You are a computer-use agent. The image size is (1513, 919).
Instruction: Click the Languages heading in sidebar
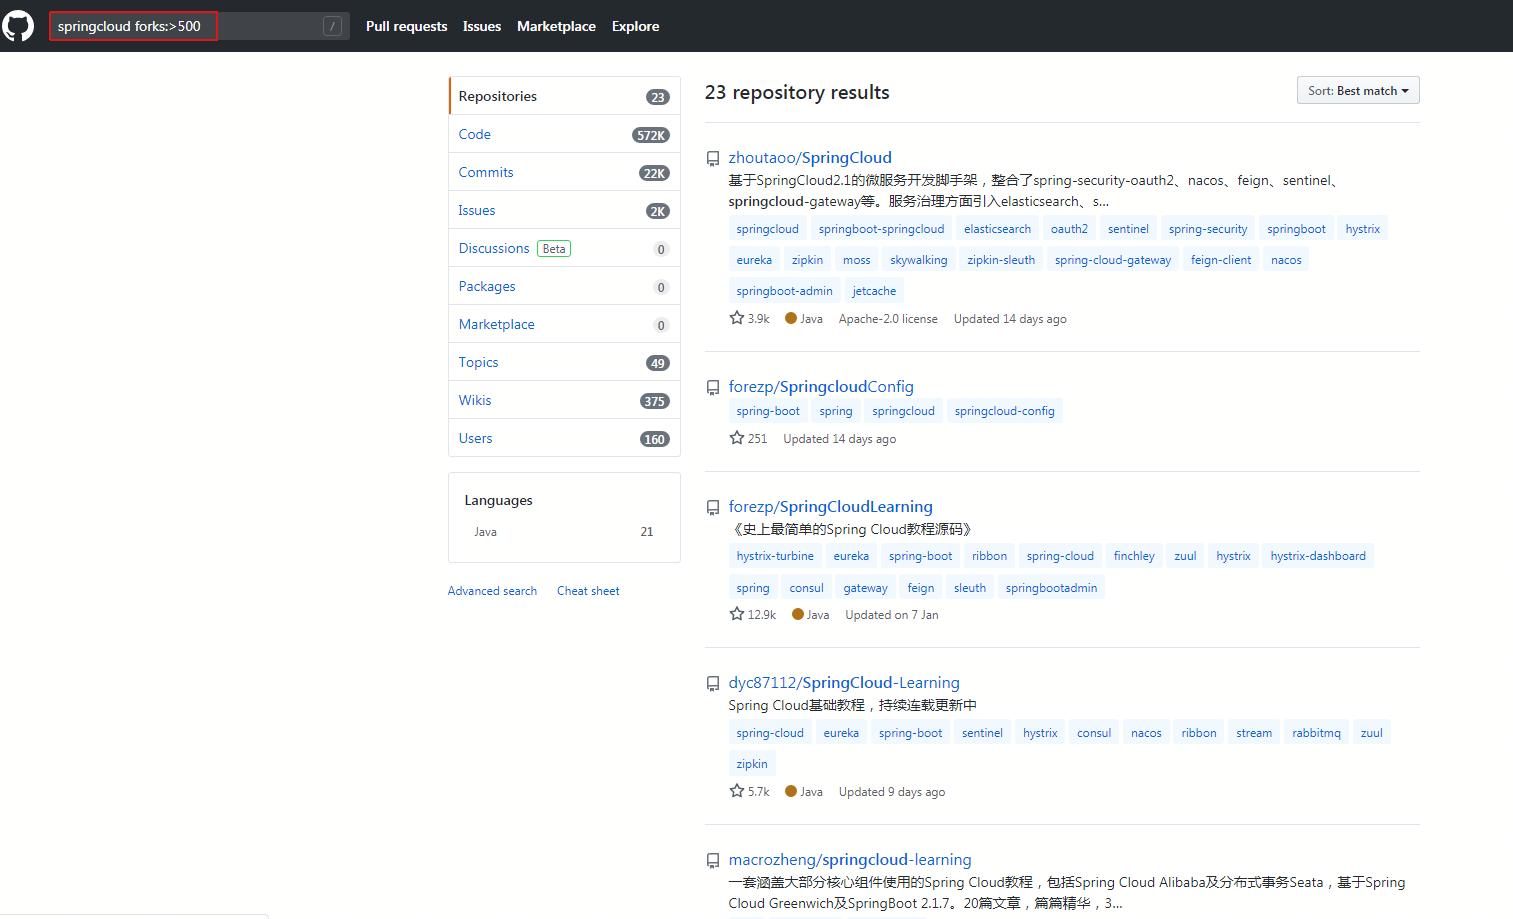pos(498,500)
